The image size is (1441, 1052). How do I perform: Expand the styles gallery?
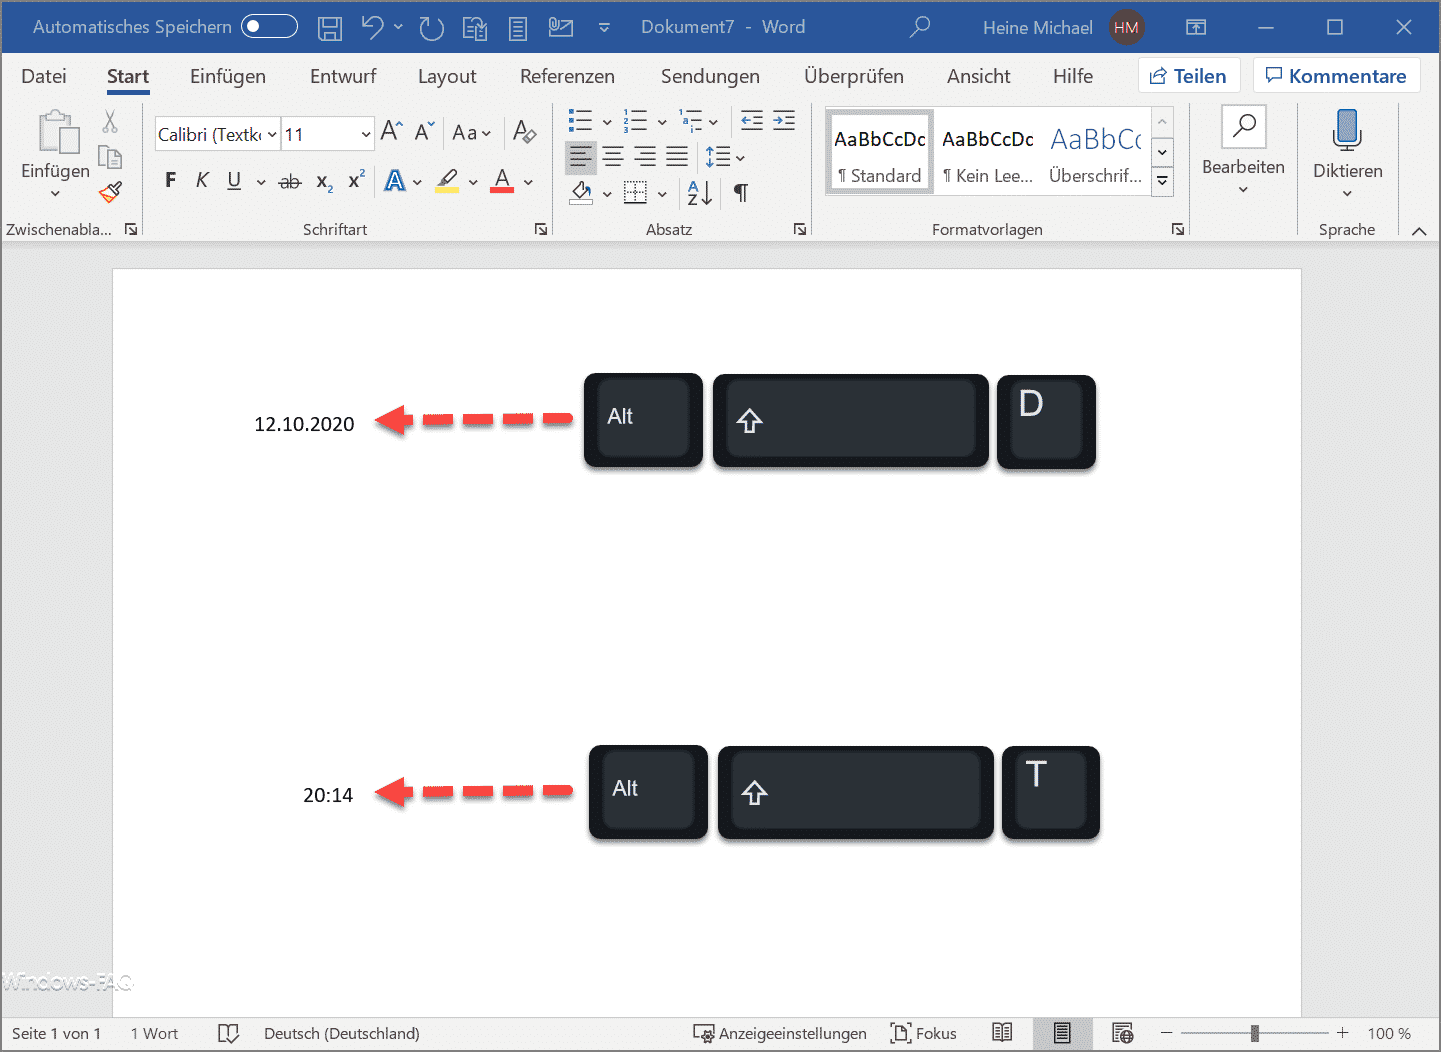pyautogui.click(x=1162, y=181)
